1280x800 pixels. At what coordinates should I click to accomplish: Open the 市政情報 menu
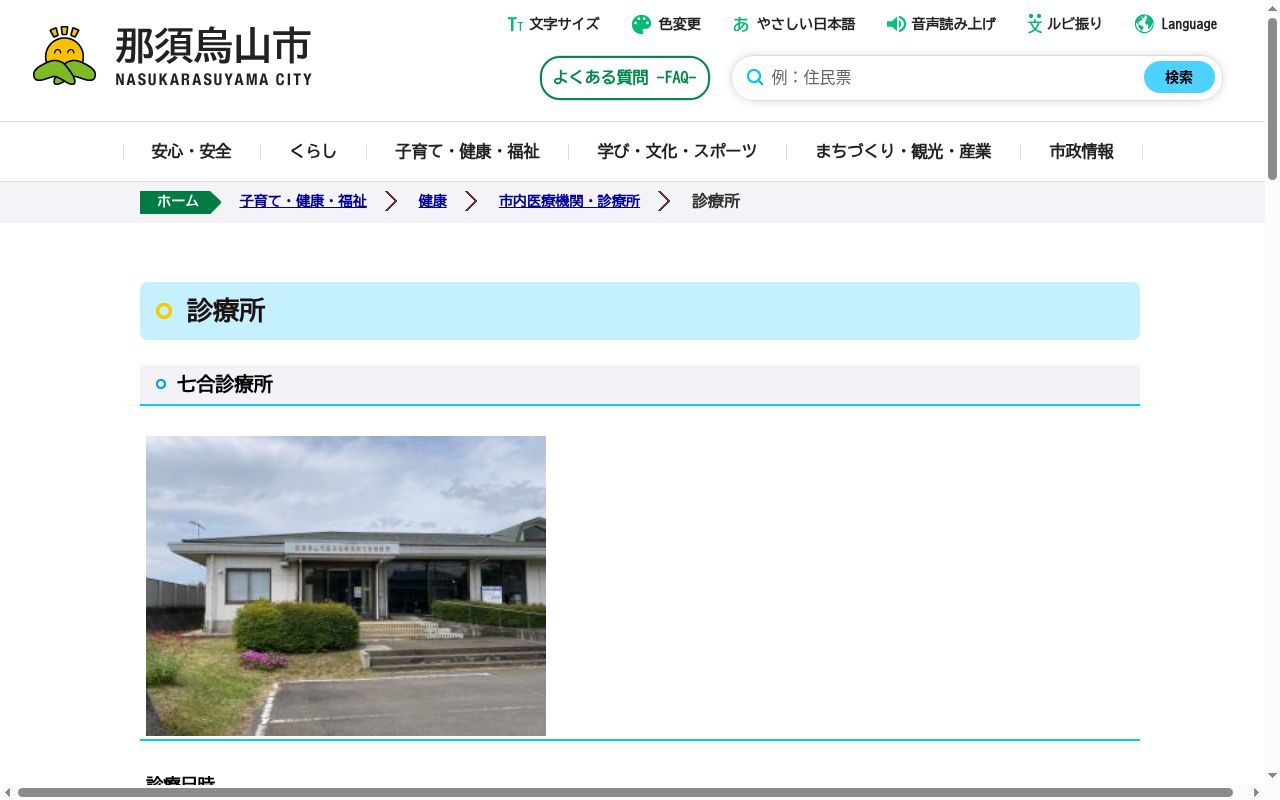click(1081, 152)
